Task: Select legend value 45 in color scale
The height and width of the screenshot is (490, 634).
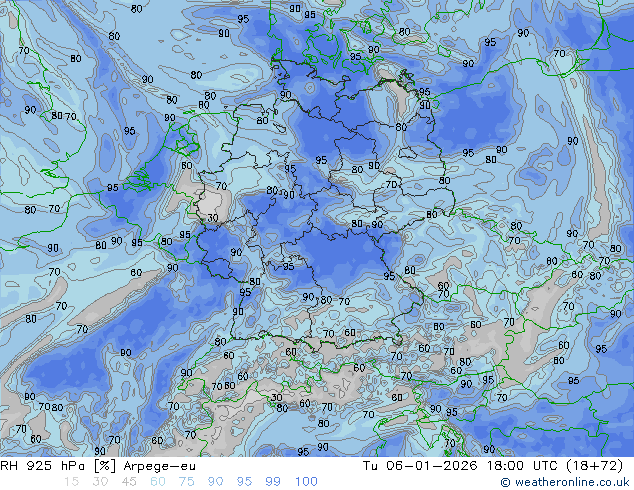Action: pos(129,482)
